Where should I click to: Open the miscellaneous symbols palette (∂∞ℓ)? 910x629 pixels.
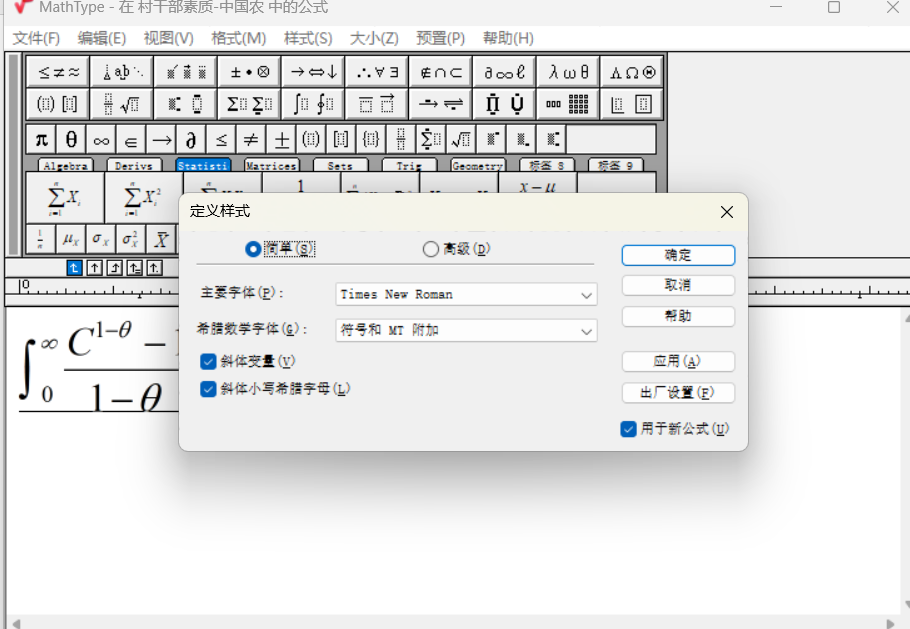tap(505, 72)
